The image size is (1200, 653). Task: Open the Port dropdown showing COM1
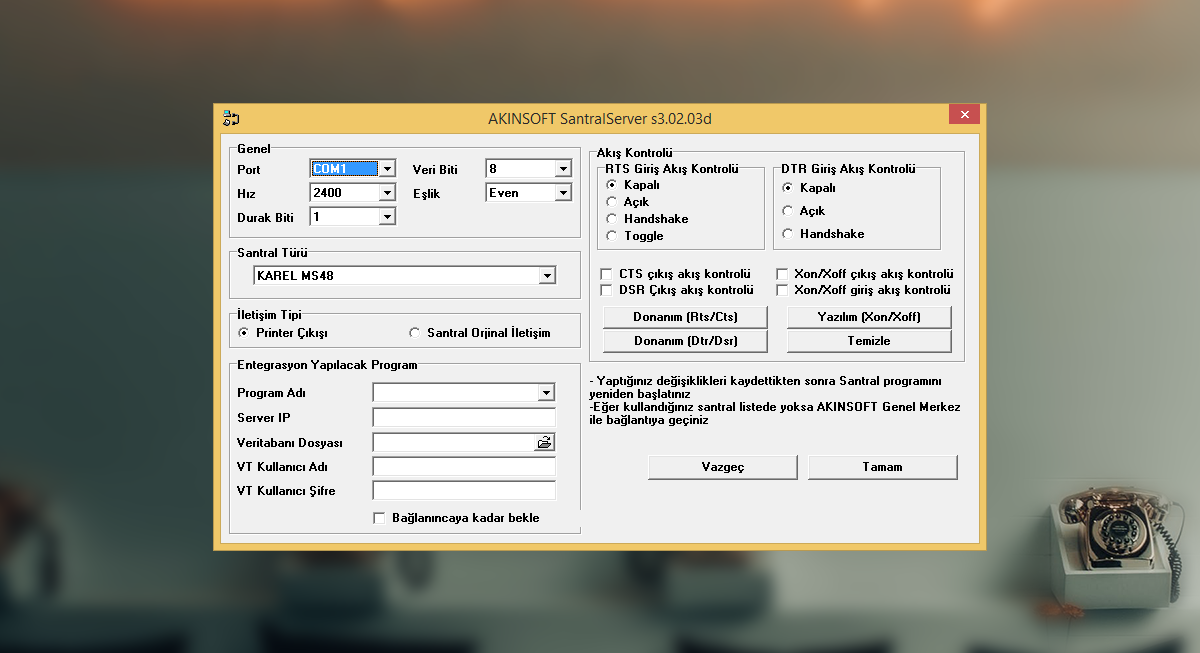pos(388,168)
